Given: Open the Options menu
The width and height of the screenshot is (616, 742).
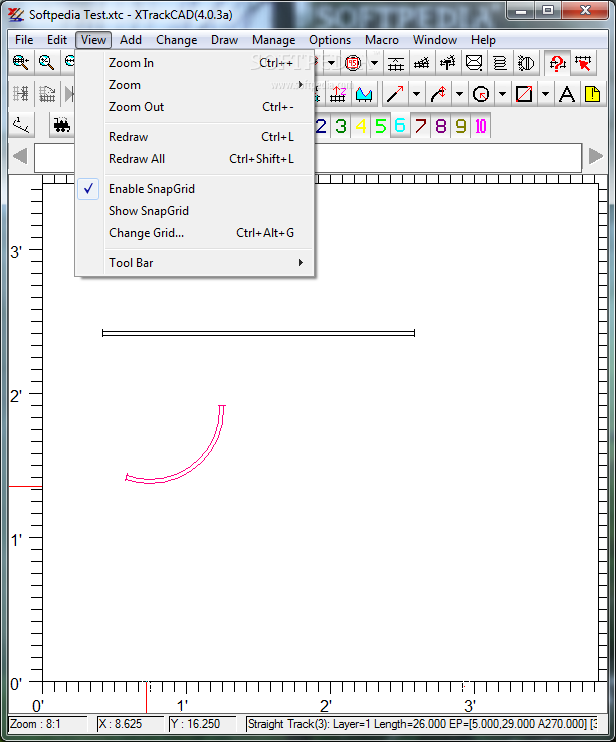Looking at the screenshot, I should click(x=330, y=40).
